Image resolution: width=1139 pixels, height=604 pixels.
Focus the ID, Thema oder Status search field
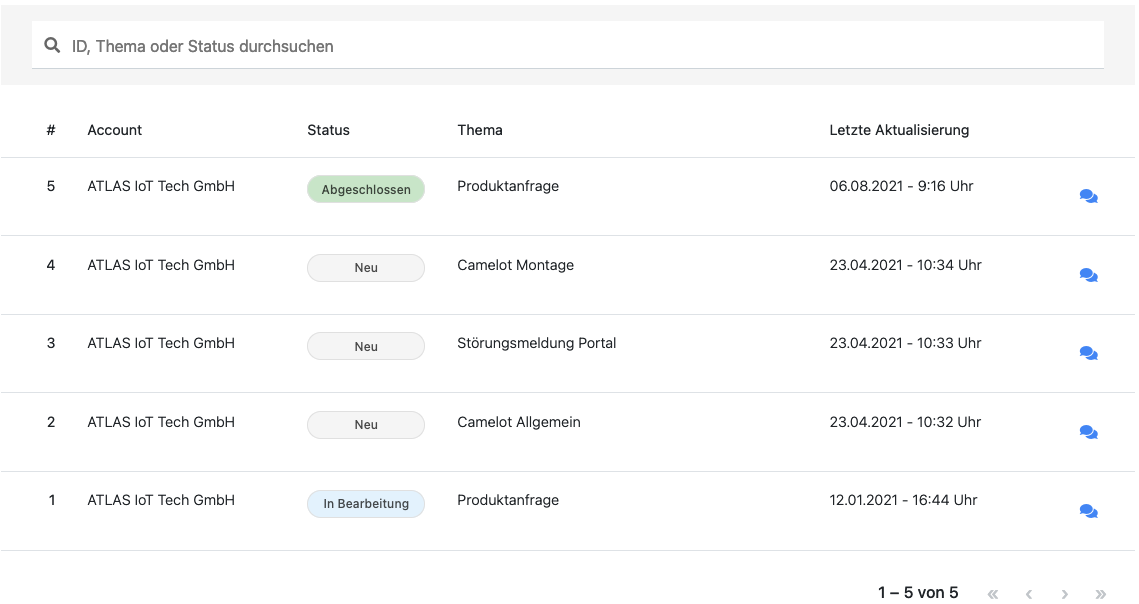coord(580,46)
